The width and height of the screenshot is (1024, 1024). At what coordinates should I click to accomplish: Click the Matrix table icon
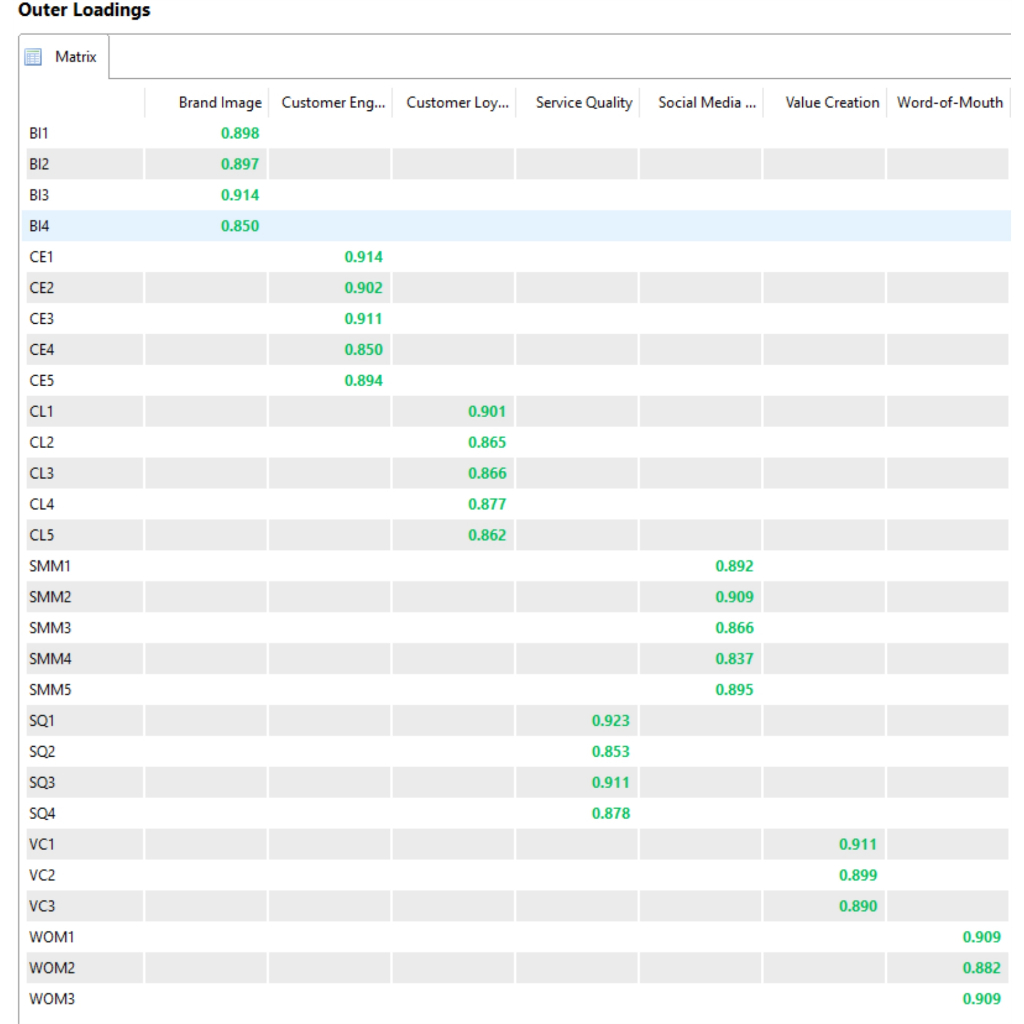[34, 57]
